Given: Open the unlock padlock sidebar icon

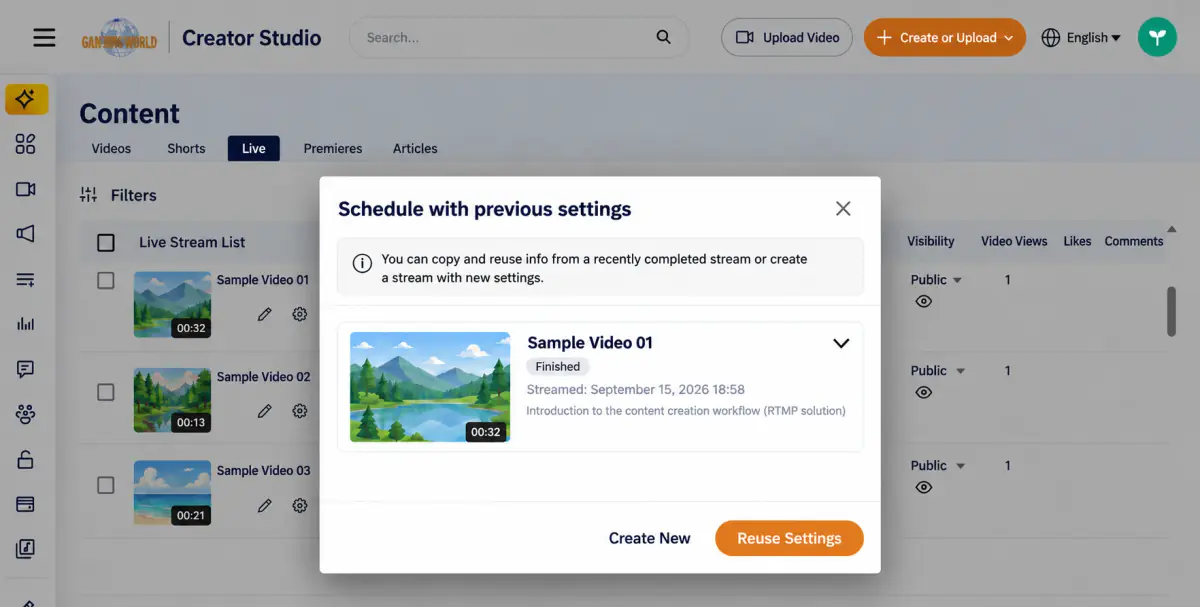Looking at the screenshot, I should tap(26, 459).
